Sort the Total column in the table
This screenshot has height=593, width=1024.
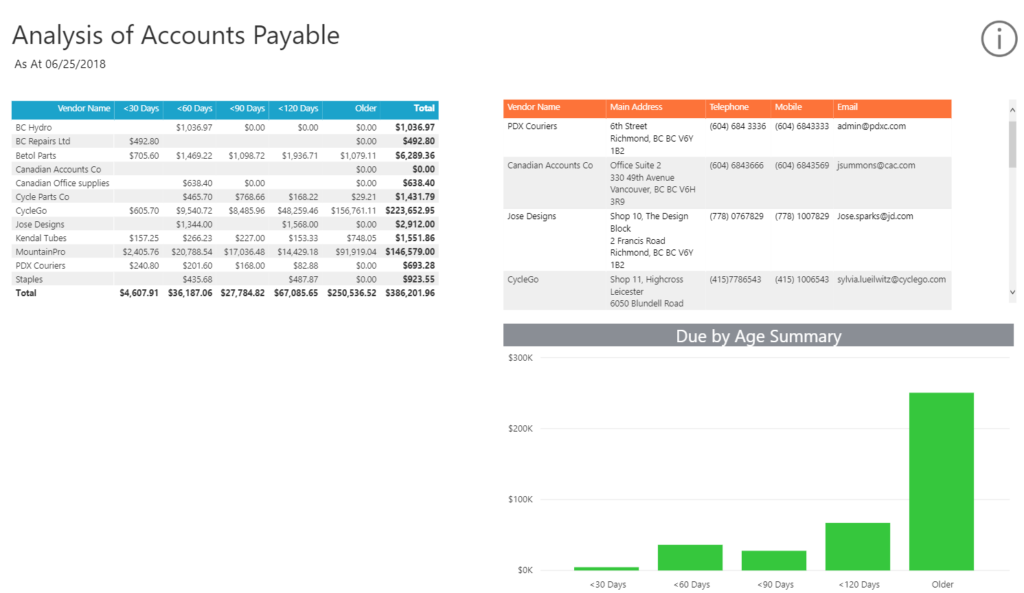(423, 109)
